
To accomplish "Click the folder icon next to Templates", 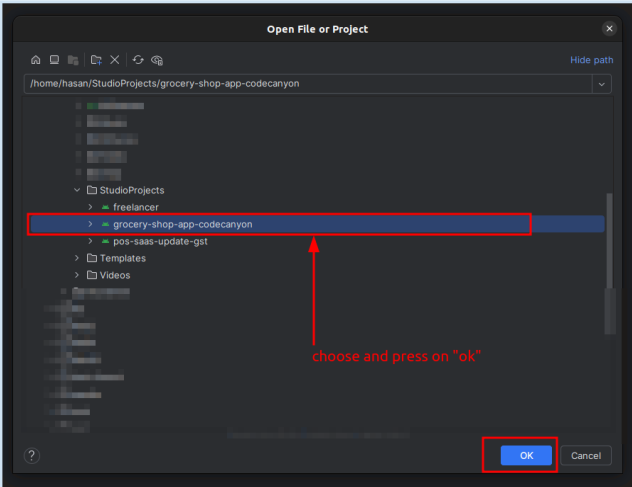I will [x=91, y=258].
